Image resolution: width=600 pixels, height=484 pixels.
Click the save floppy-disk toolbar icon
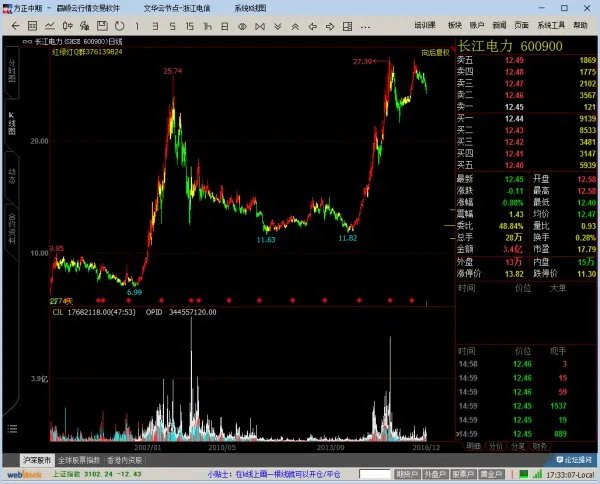[102, 26]
